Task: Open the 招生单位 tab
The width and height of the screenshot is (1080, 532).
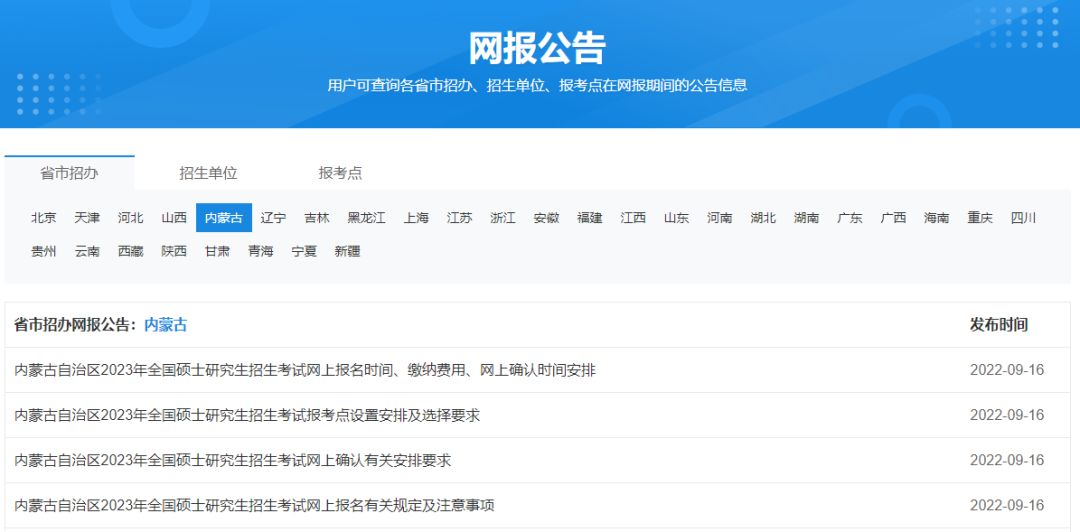Action: coord(208,173)
